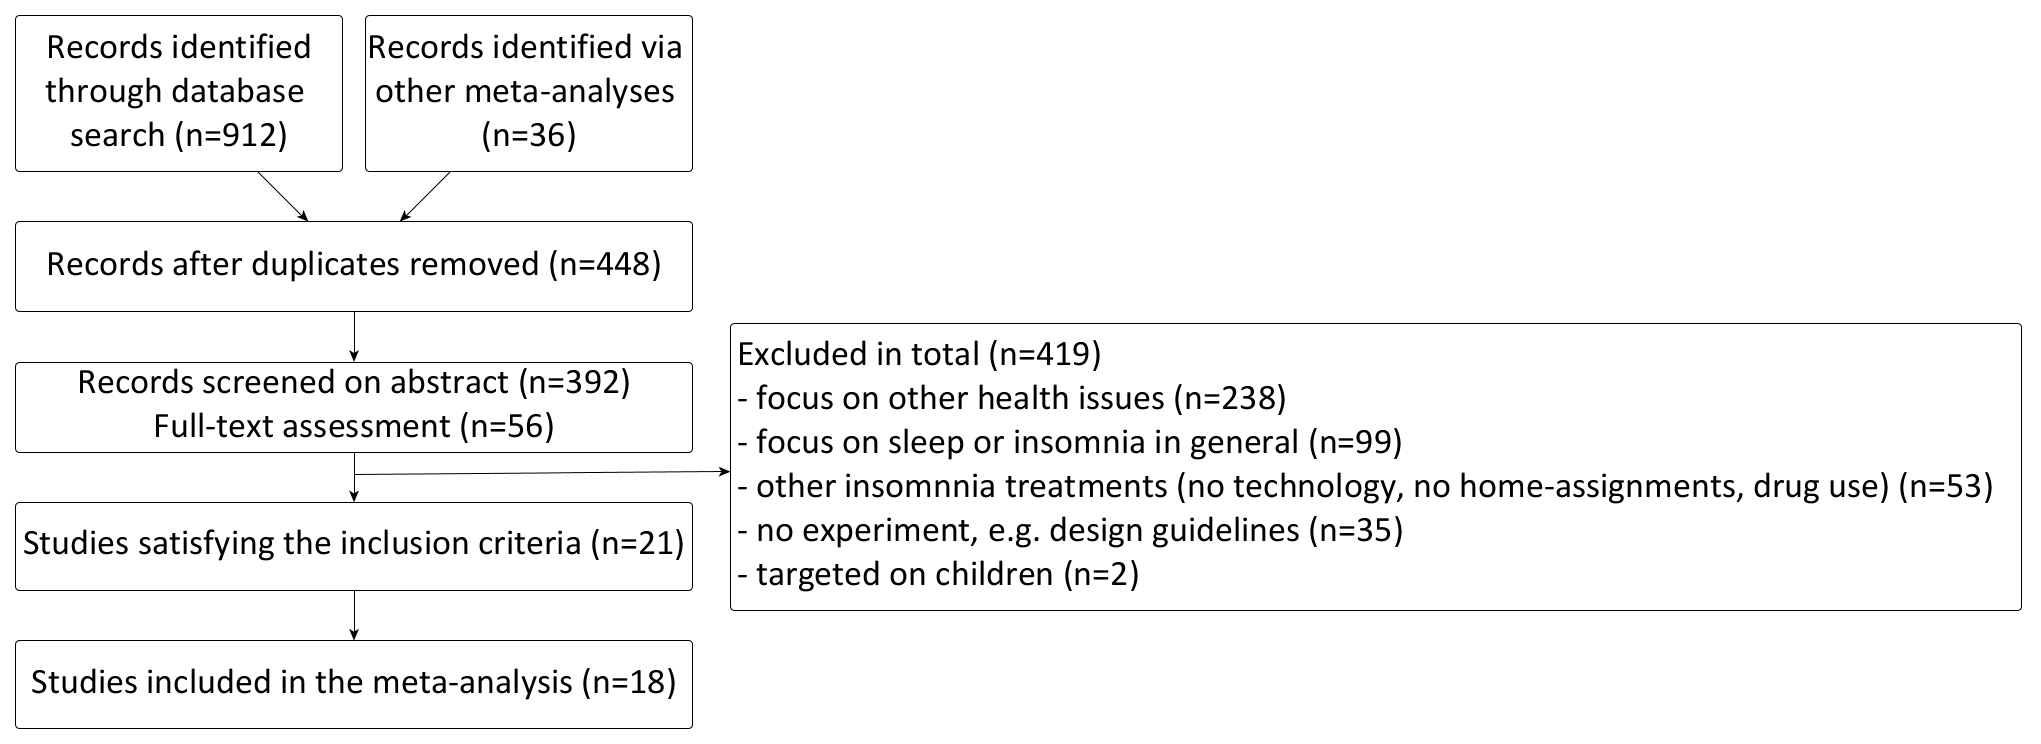Click the 'other insomnia treatments' exclusion line (n=53)

pyautogui.click(x=1365, y=486)
